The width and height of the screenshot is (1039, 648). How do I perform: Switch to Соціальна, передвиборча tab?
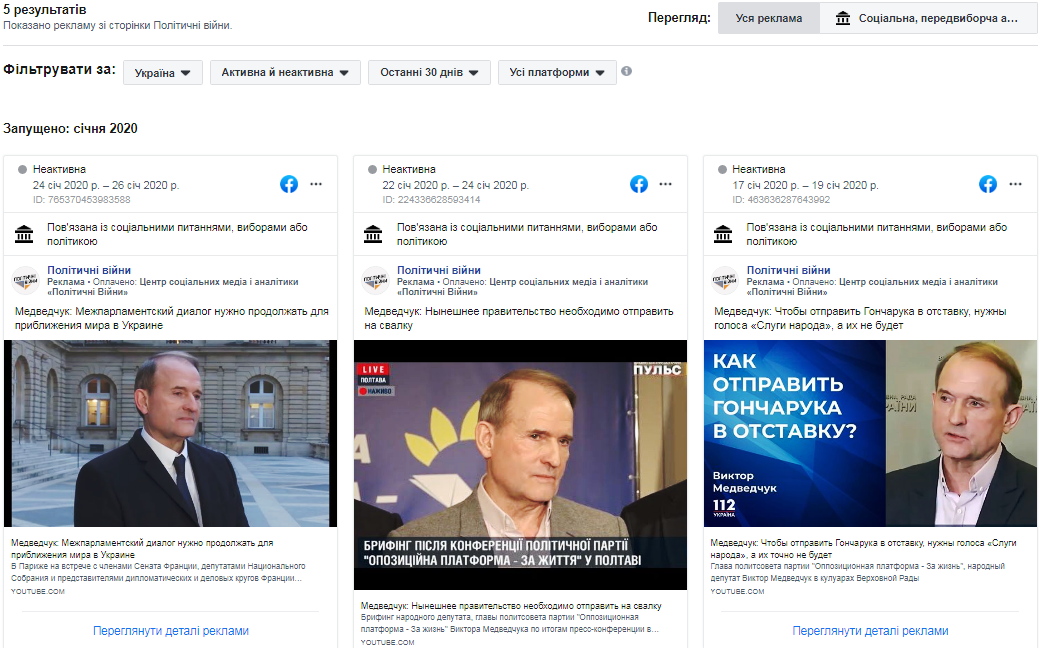927,18
